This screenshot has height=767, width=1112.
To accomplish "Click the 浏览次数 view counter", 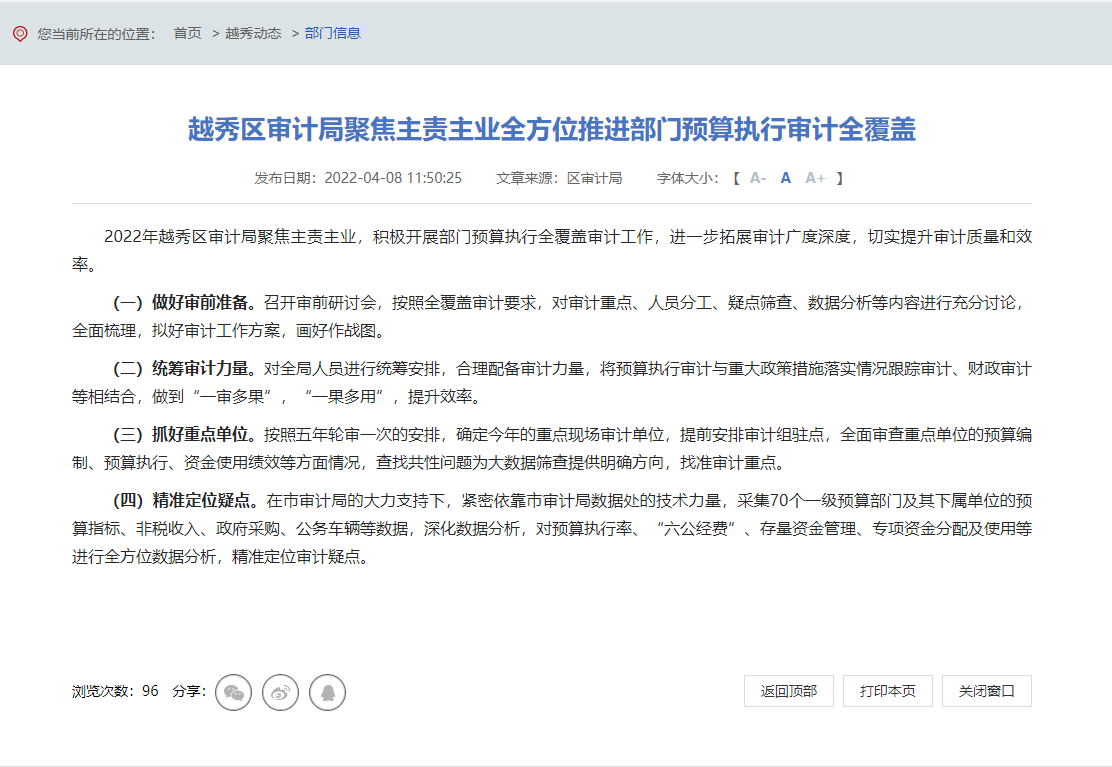I will (115, 691).
